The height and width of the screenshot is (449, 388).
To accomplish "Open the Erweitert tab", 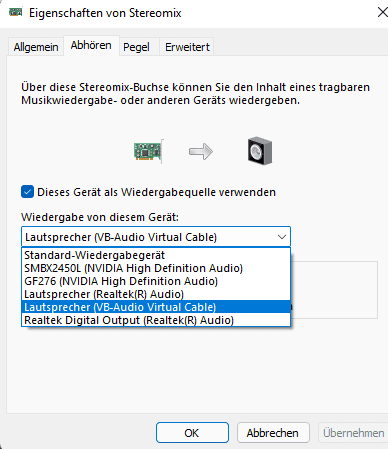I will coord(187,47).
